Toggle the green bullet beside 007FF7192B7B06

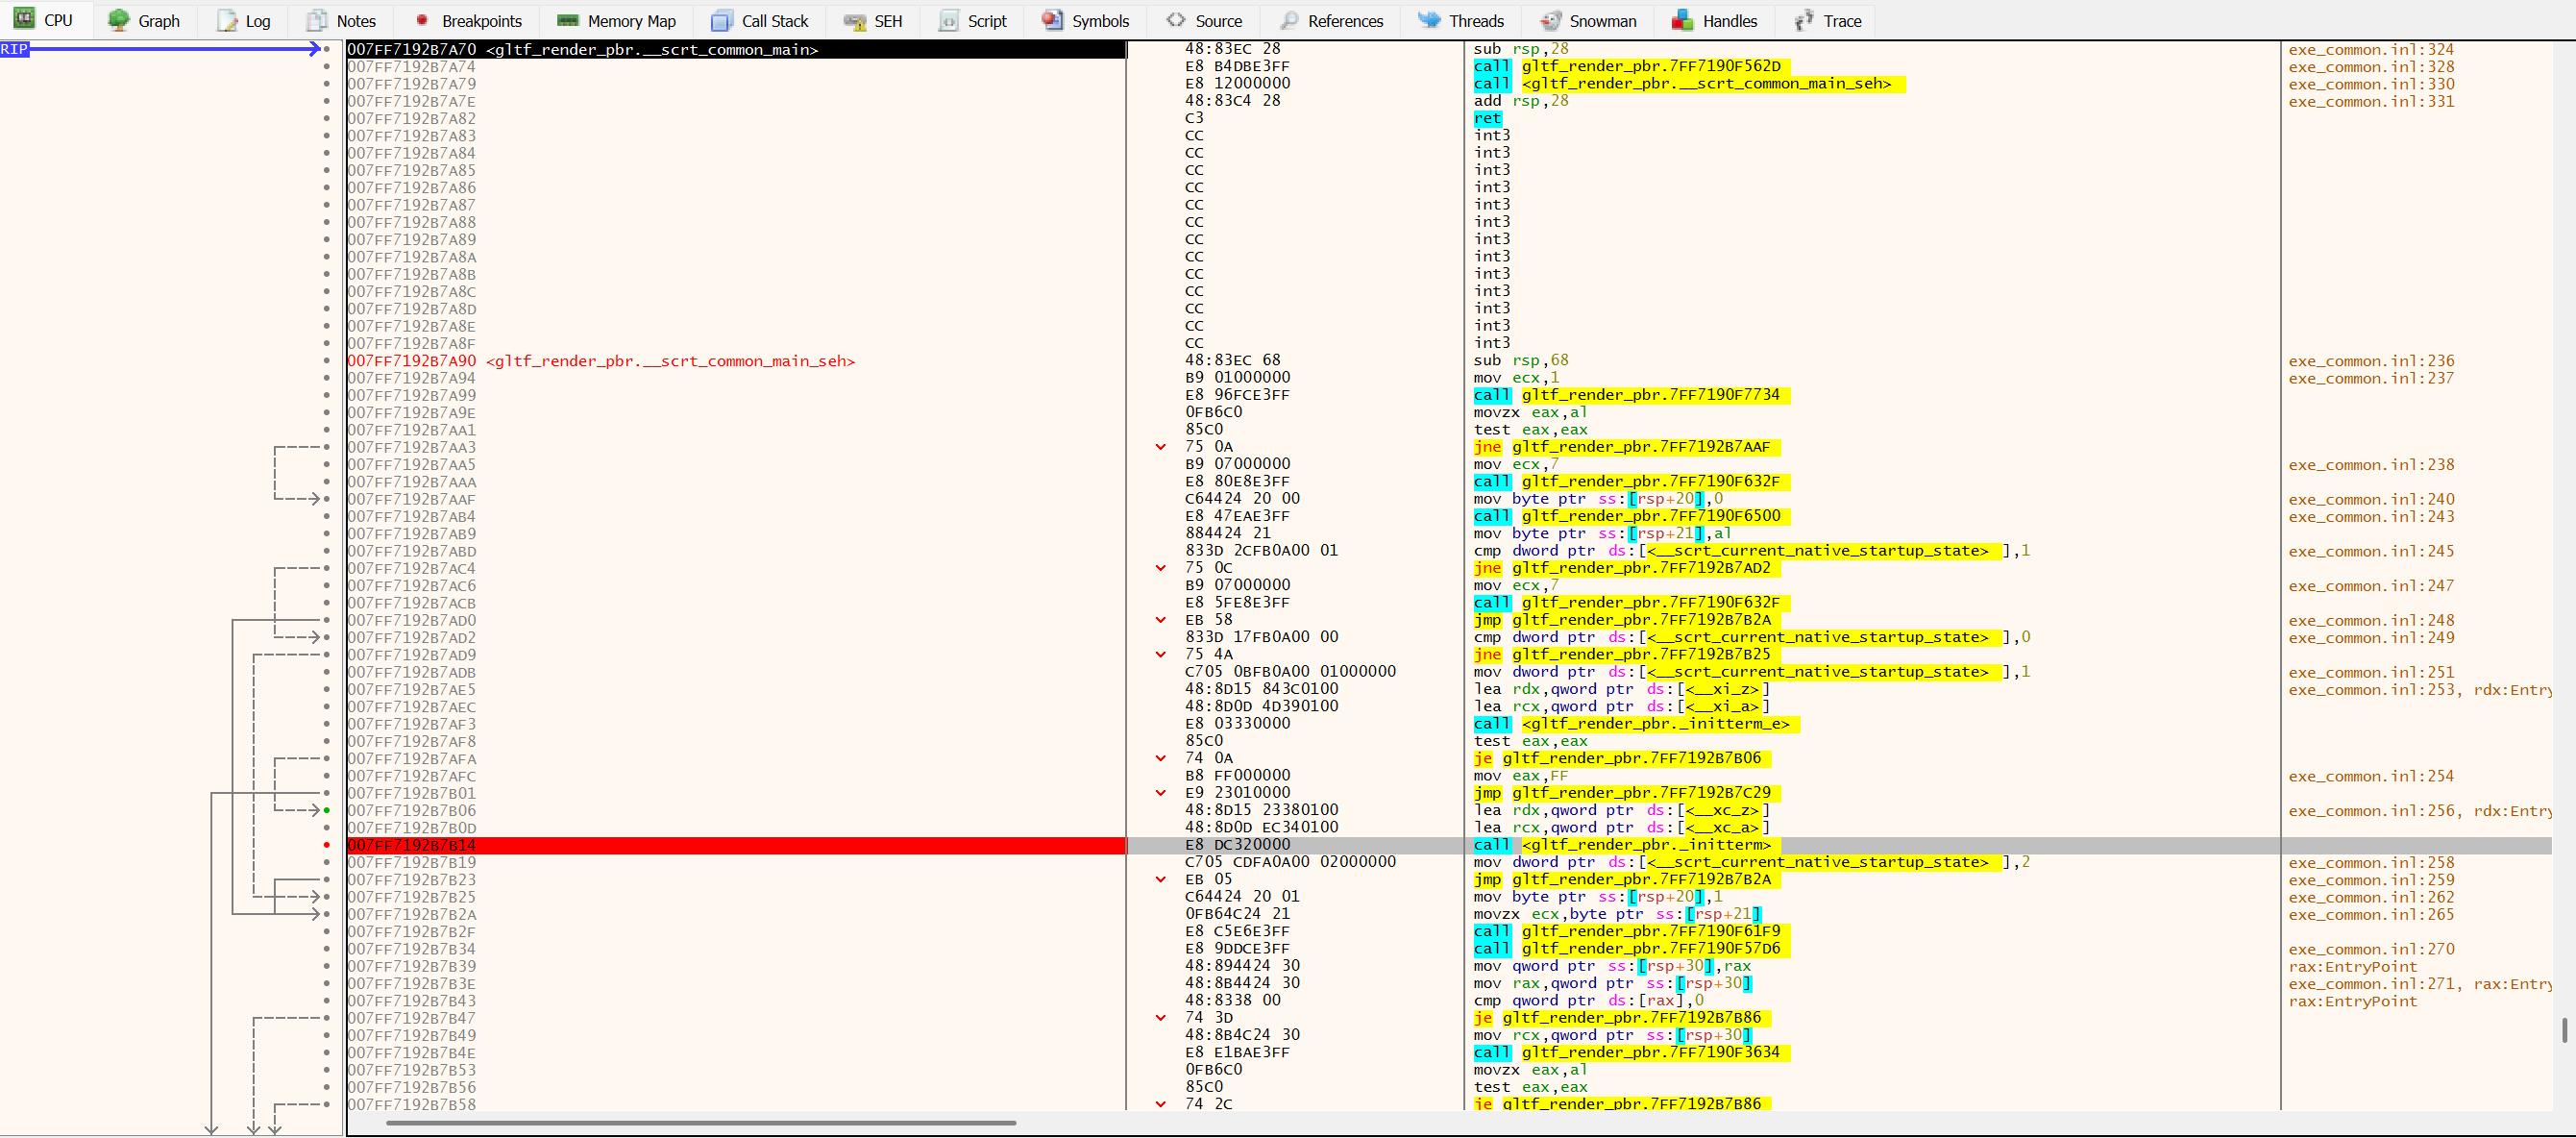327,810
